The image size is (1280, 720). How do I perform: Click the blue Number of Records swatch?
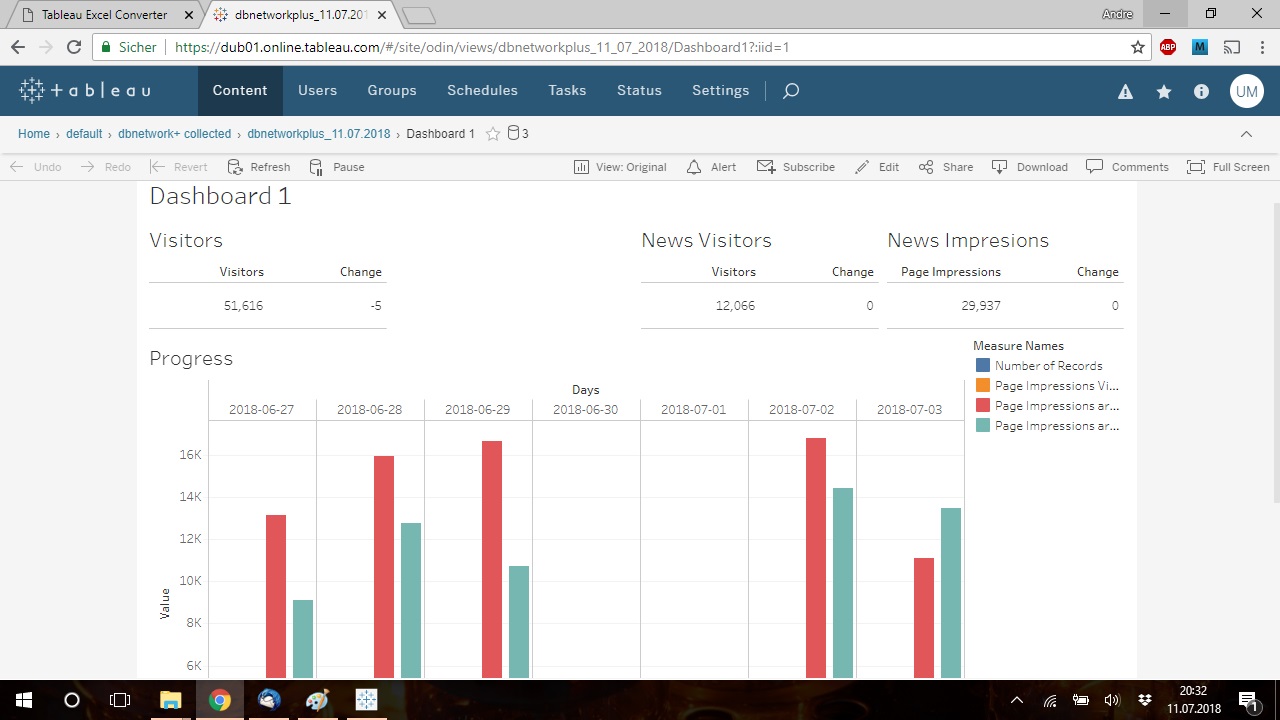983,366
